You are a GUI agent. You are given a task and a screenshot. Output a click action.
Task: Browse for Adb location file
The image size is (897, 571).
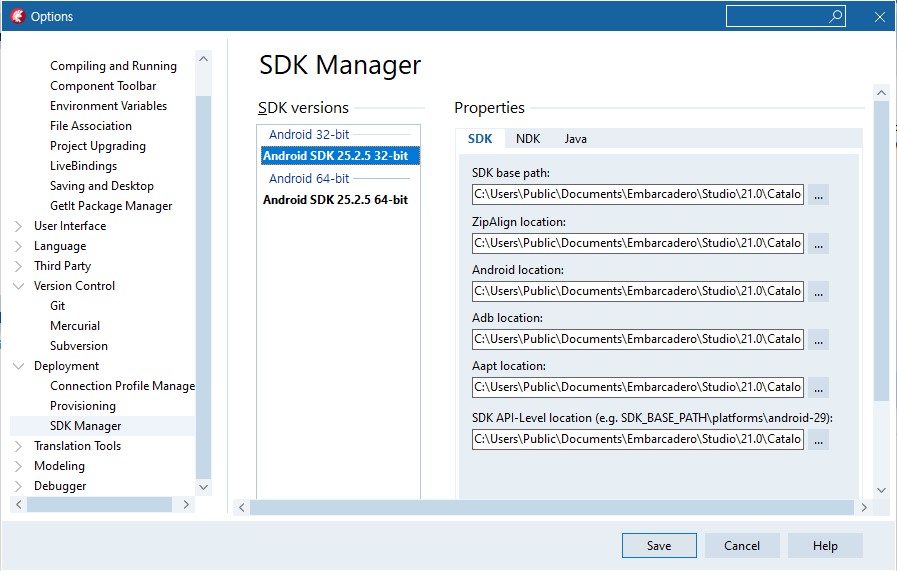818,339
